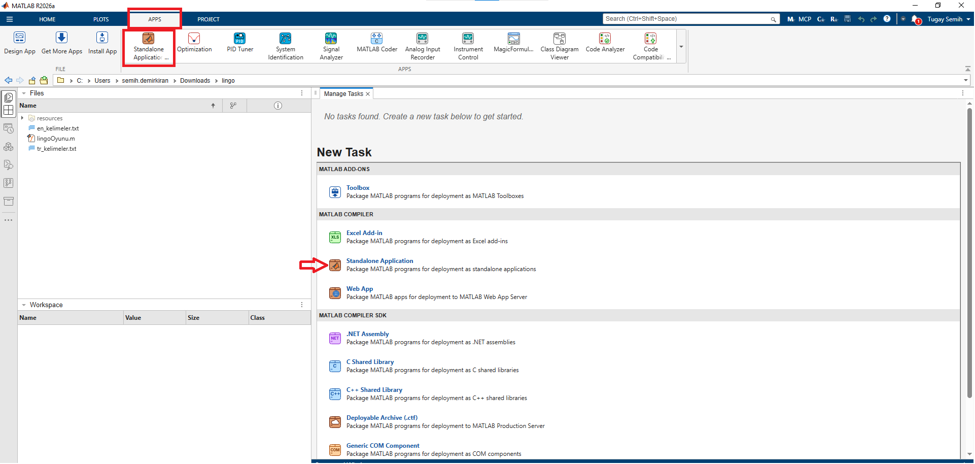
Task: Collapse the toolstrip using the arrow icon
Action: pyautogui.click(x=967, y=68)
